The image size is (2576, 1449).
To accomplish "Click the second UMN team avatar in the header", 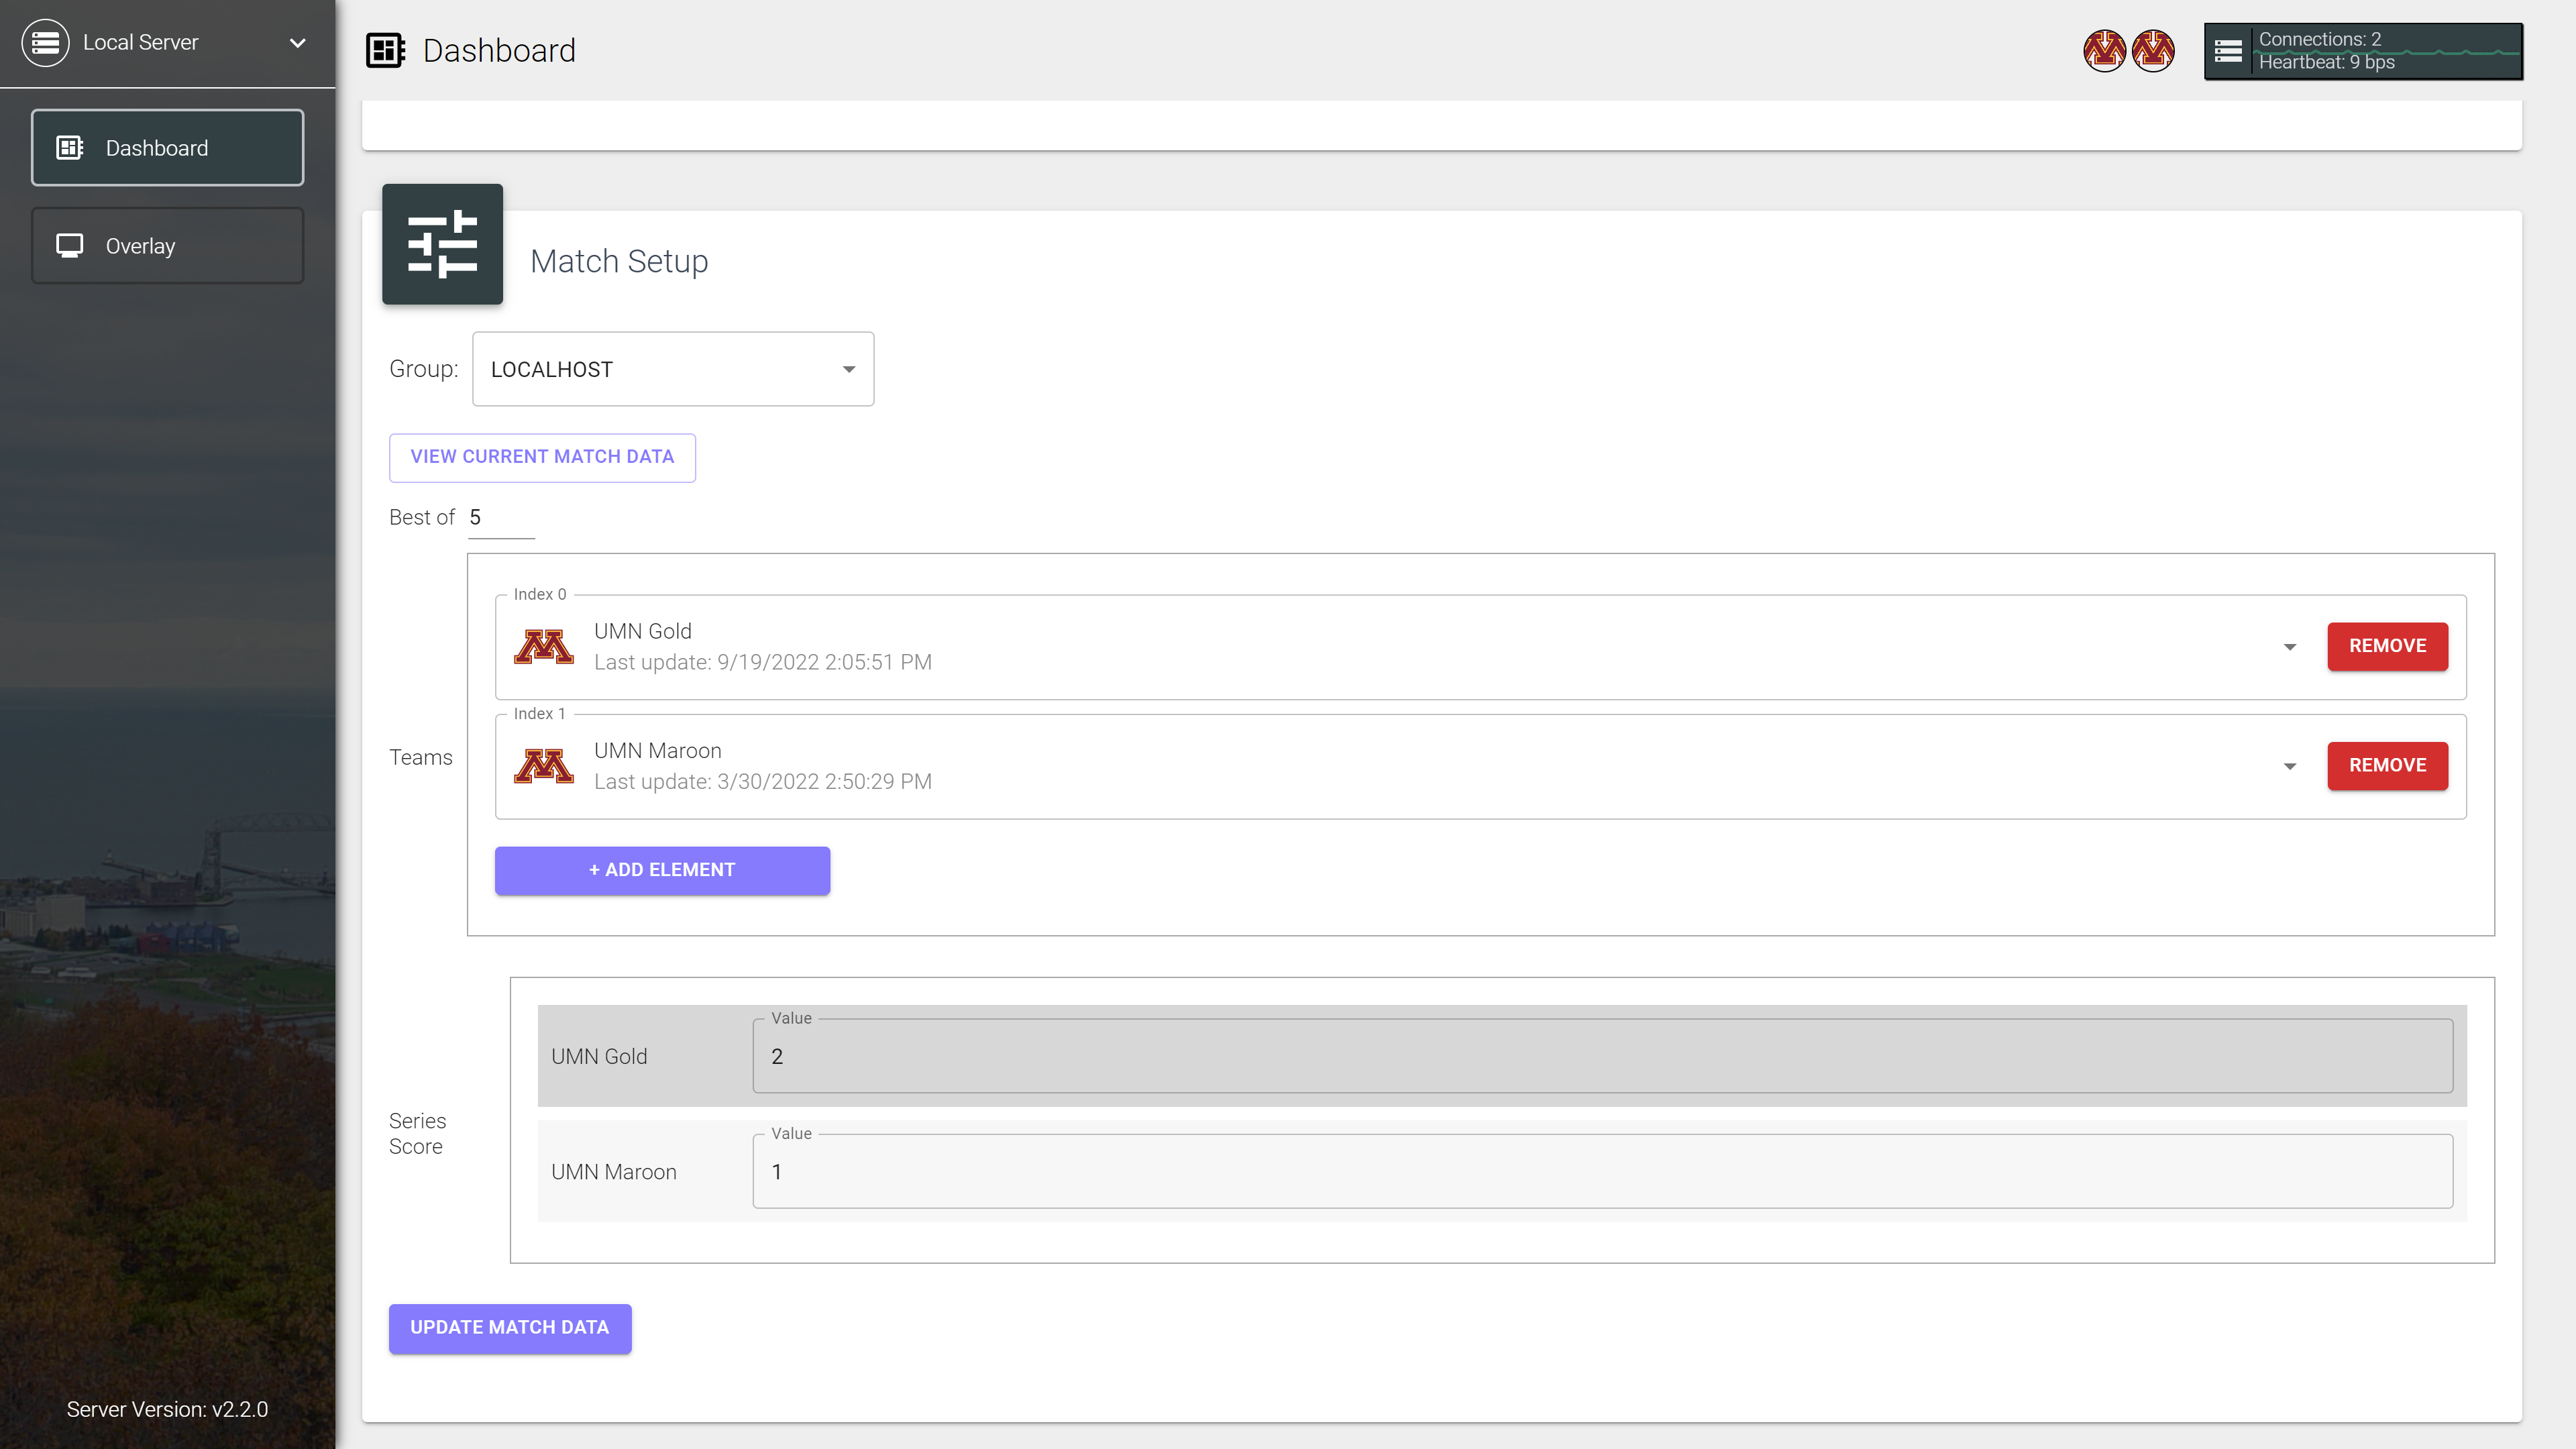I will coord(2152,51).
